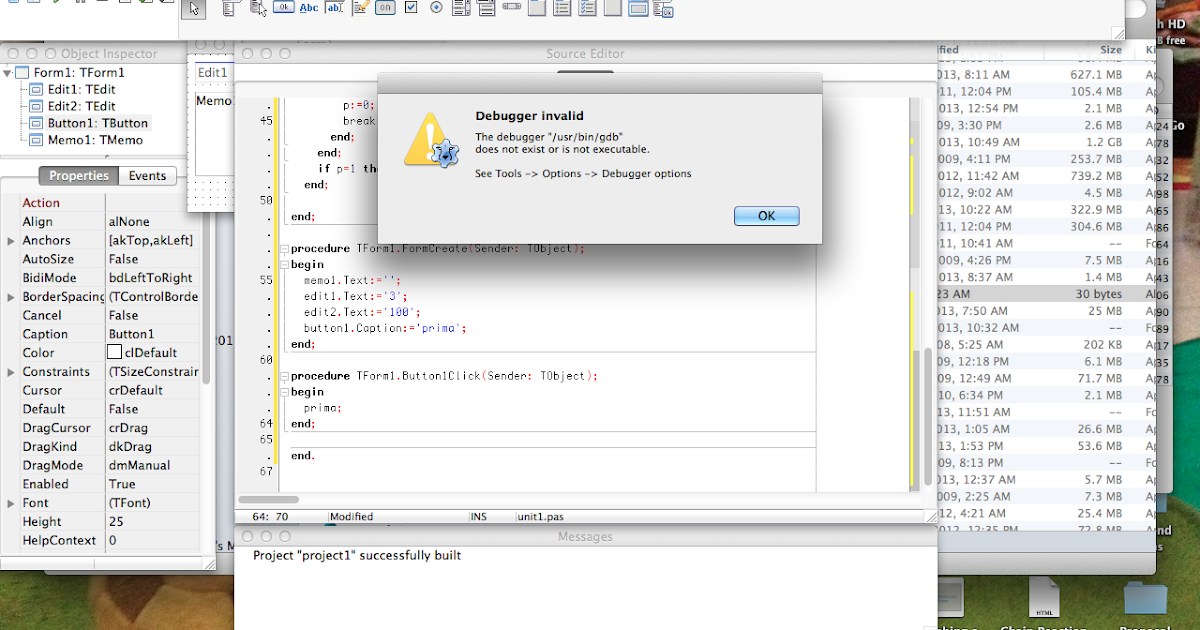
Task: Edit the Caption value Button1
Action: tap(152, 334)
